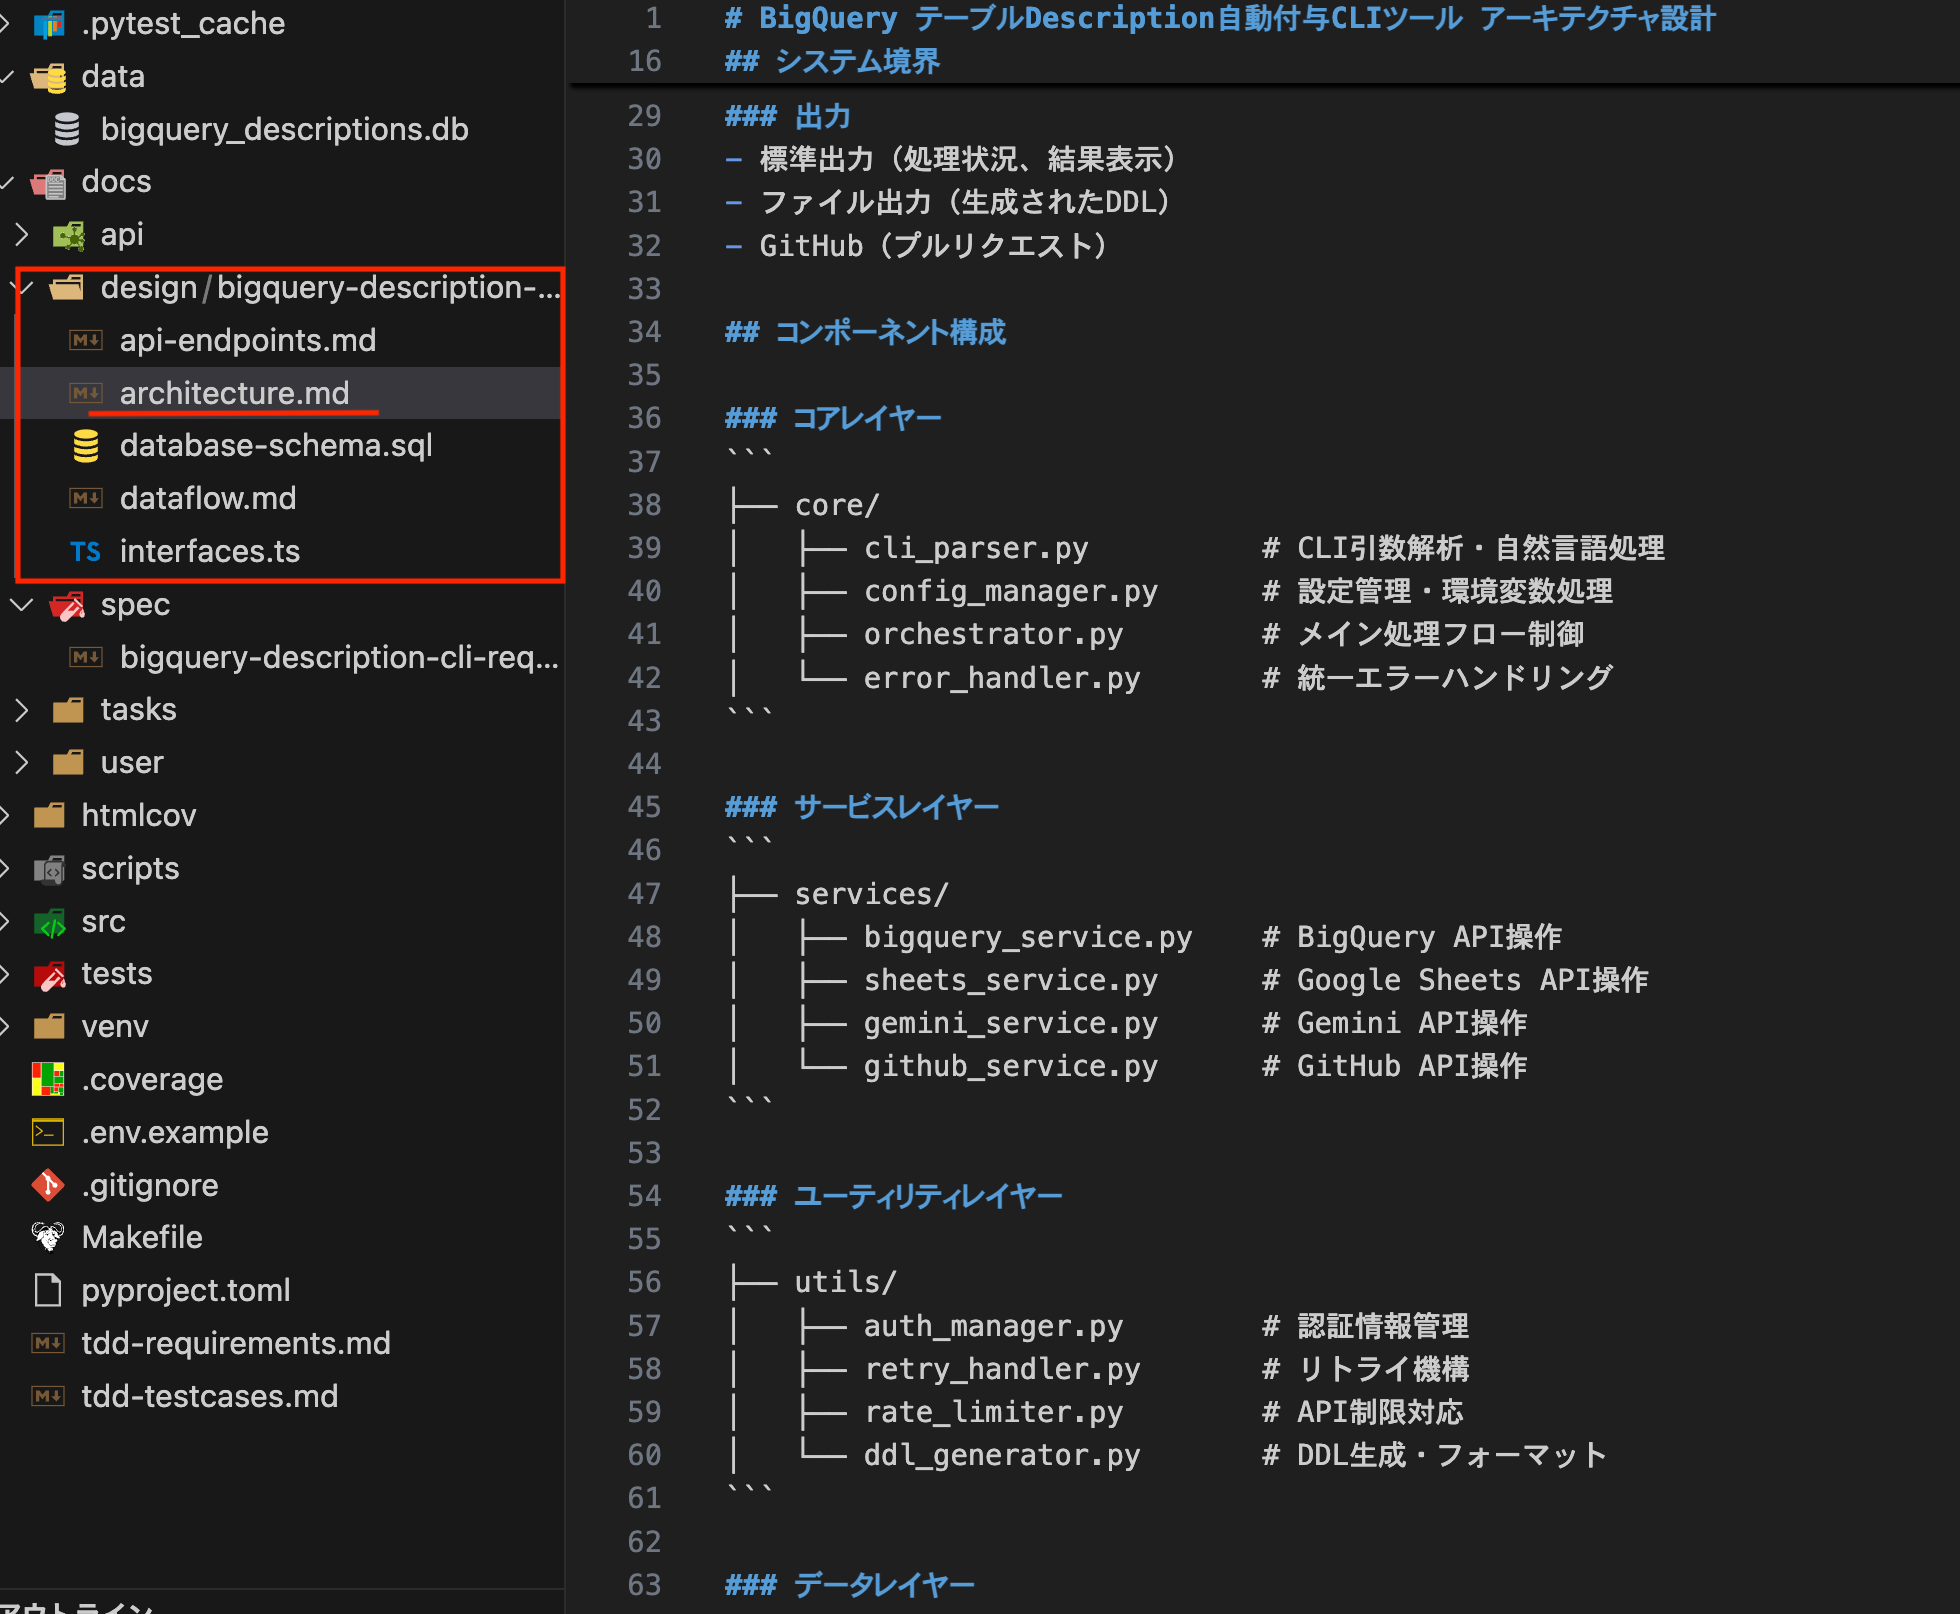The width and height of the screenshot is (1960, 1614).
Task: Open .env.example file
Action: tap(175, 1132)
